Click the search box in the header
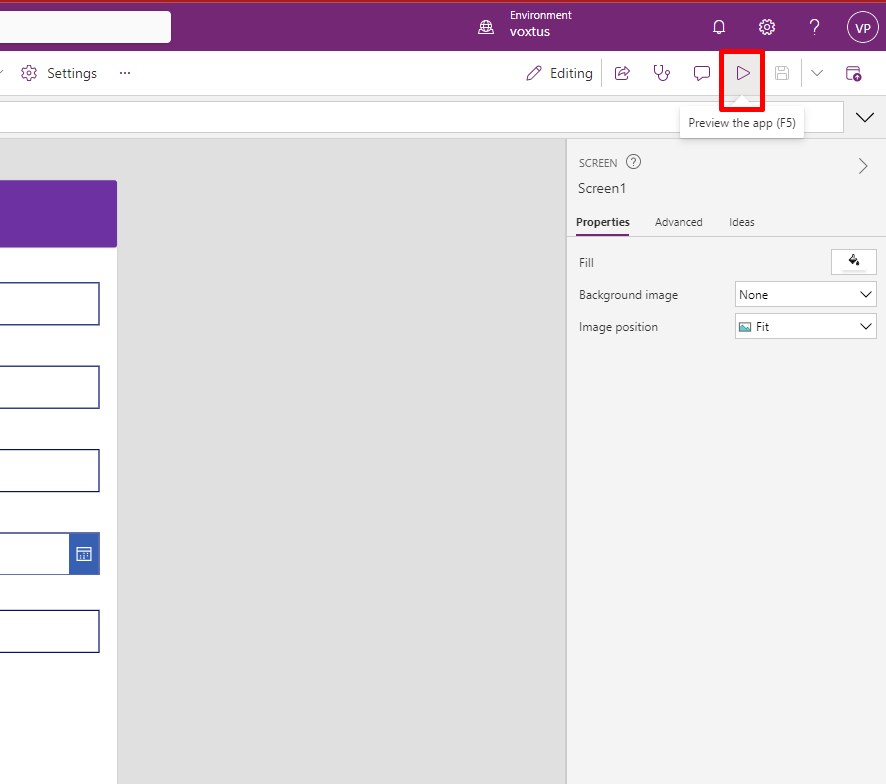 85,27
